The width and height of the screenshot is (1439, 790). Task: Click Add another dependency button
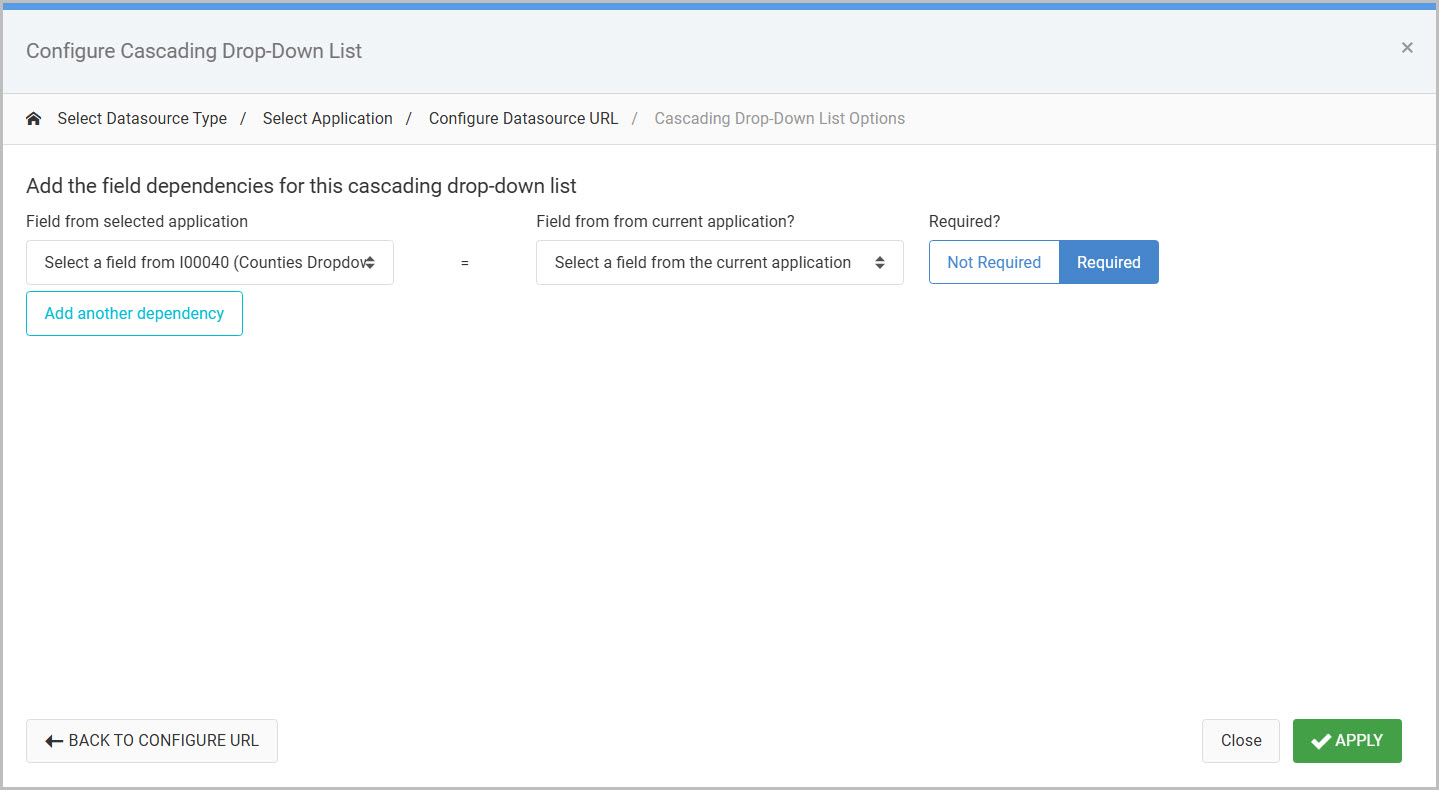134,313
